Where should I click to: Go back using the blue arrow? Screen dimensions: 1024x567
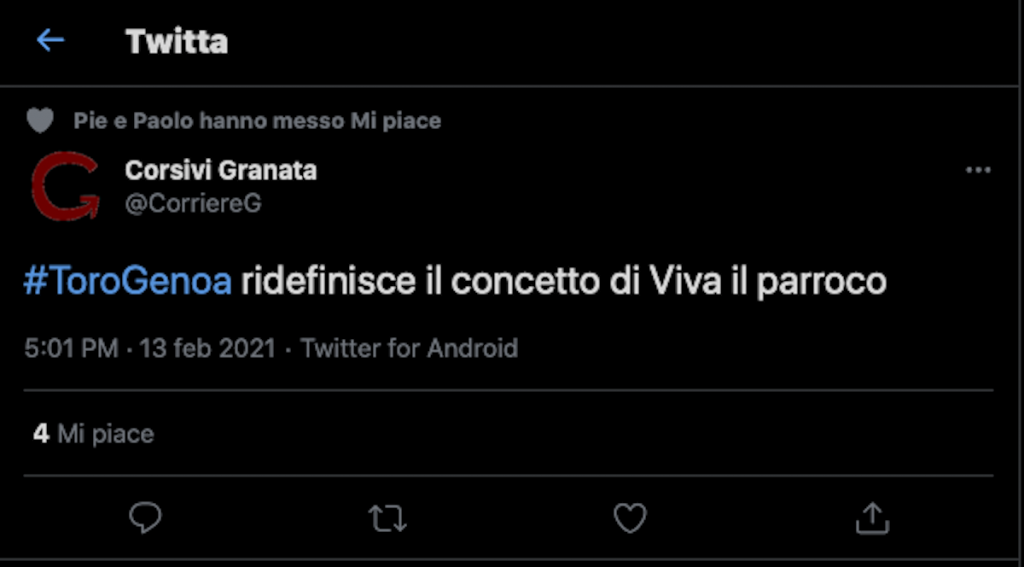click(49, 41)
